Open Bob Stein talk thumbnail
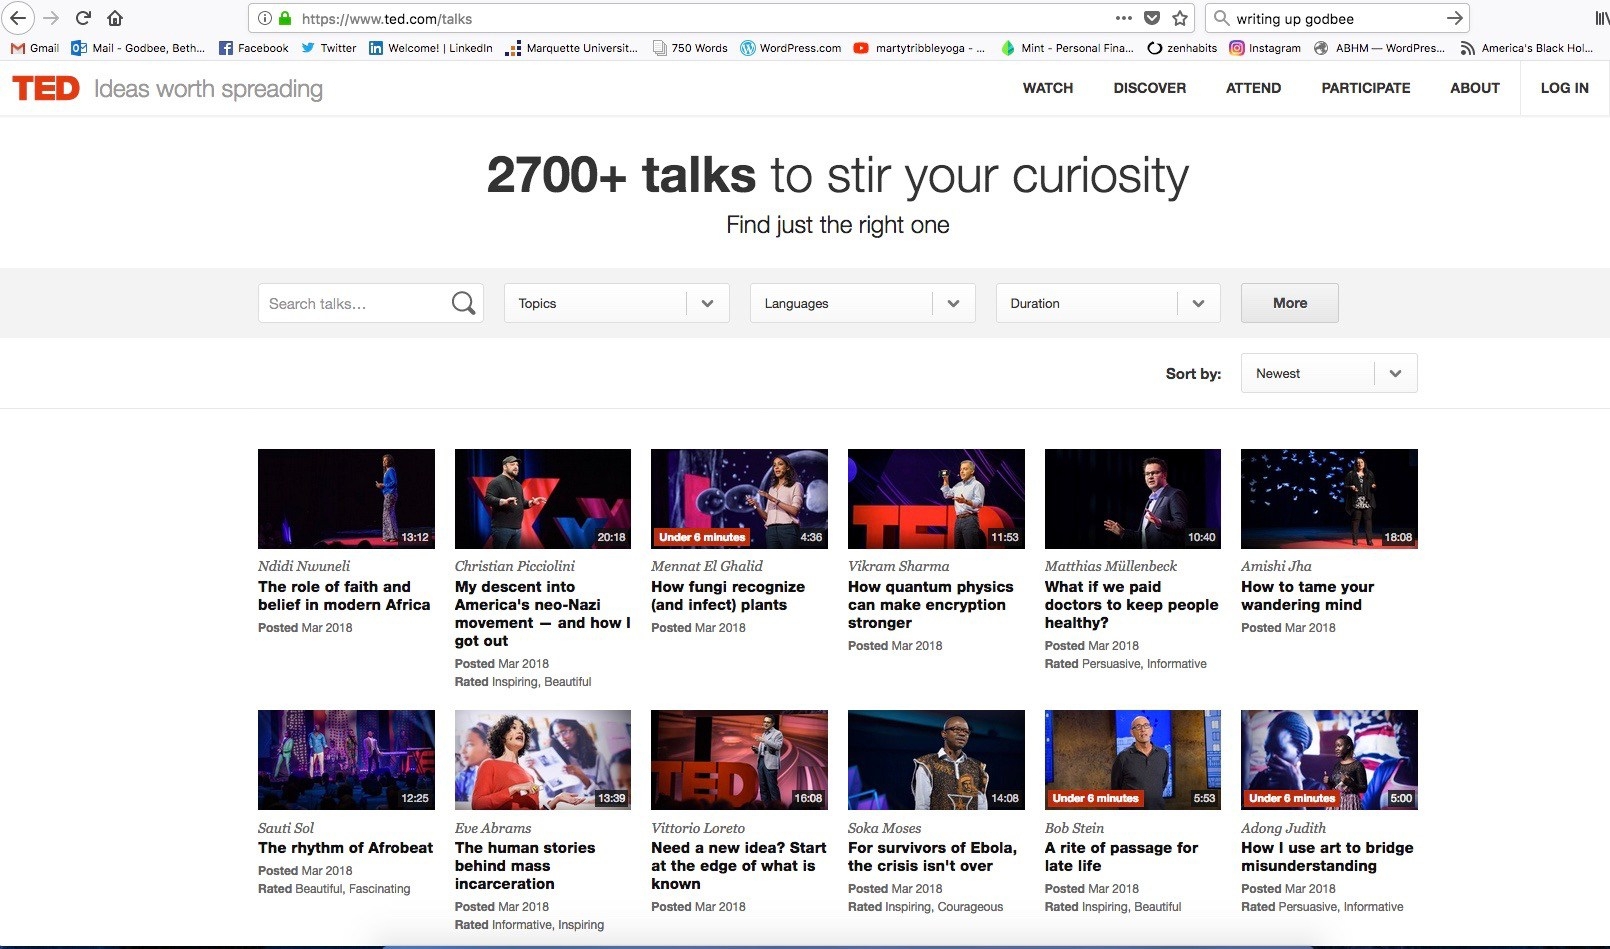The width and height of the screenshot is (1610, 949). click(1133, 759)
